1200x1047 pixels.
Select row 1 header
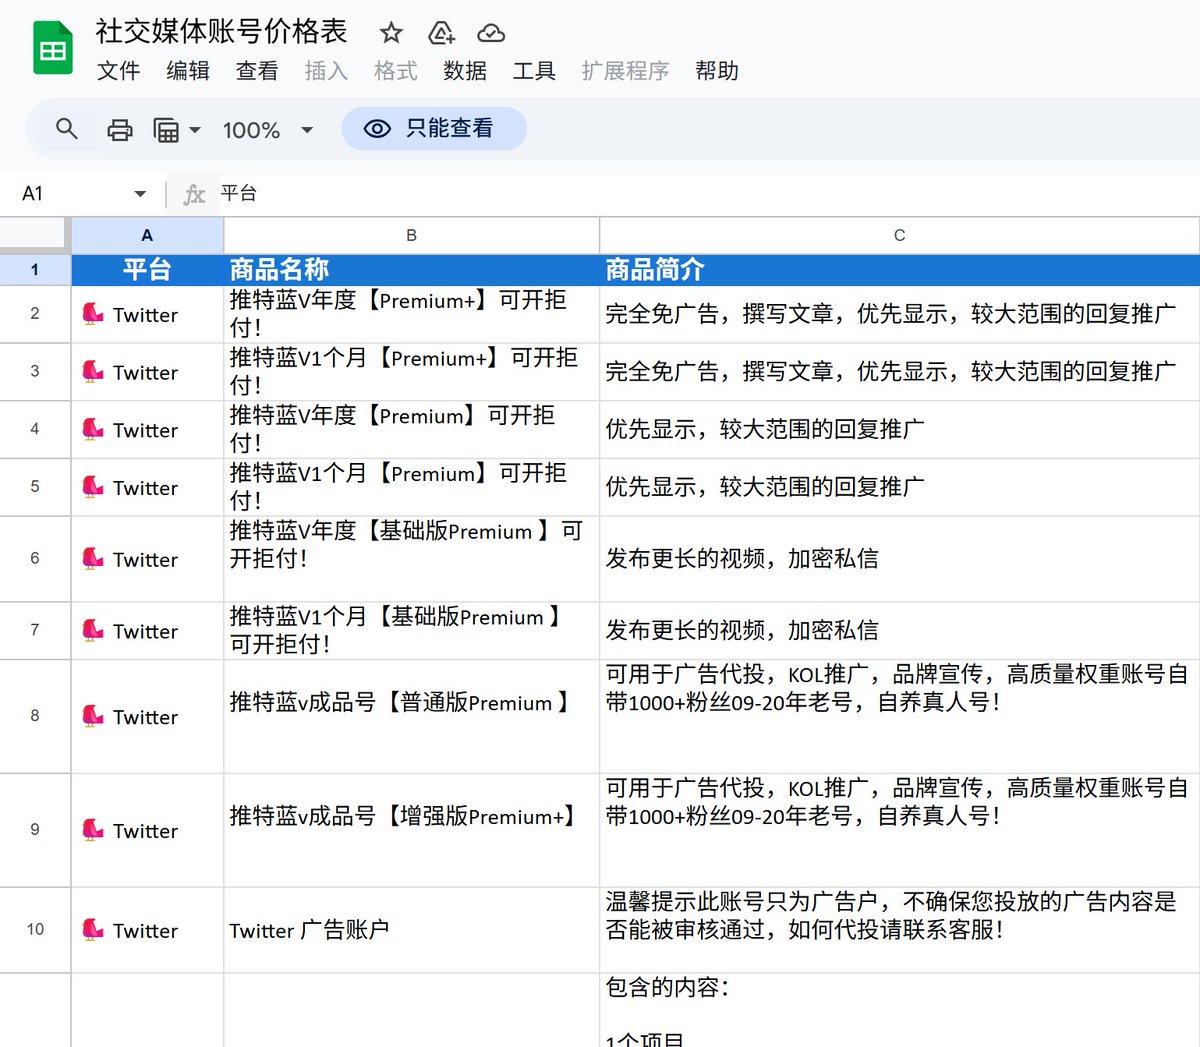35,270
